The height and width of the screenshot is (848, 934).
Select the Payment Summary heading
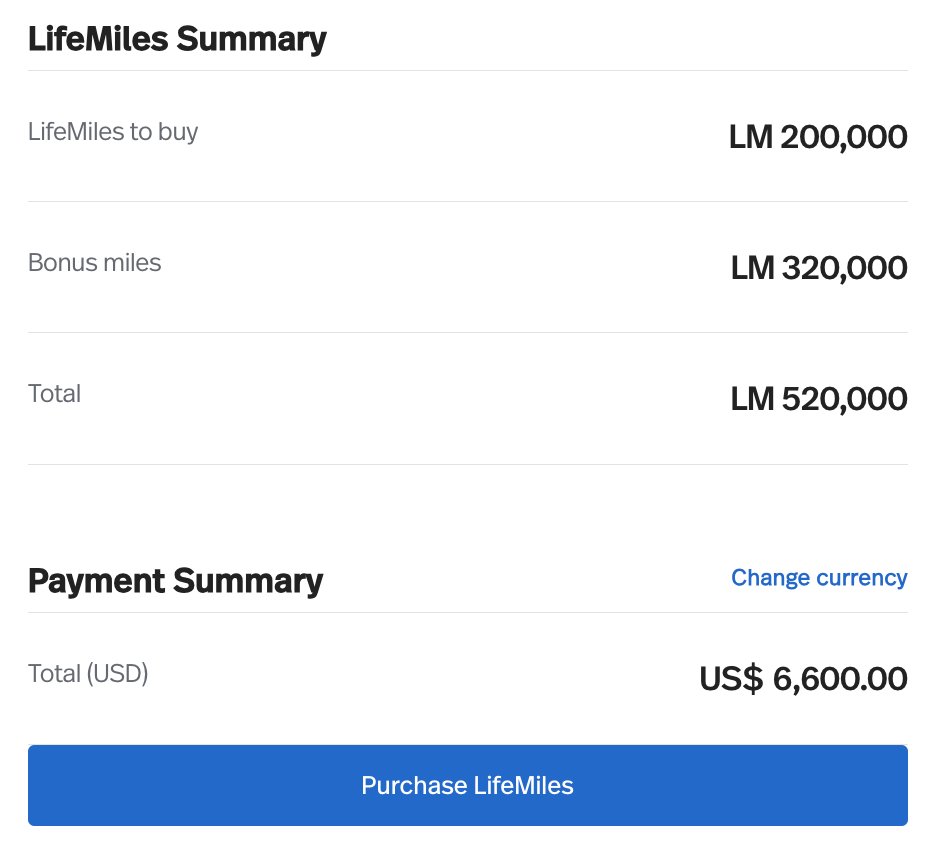[x=176, y=580]
